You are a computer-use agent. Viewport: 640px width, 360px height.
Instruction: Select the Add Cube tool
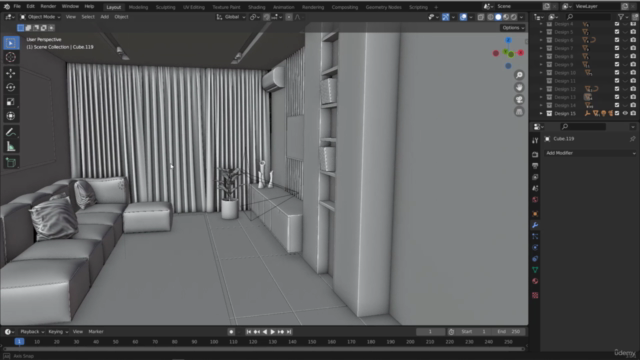tap(11, 163)
